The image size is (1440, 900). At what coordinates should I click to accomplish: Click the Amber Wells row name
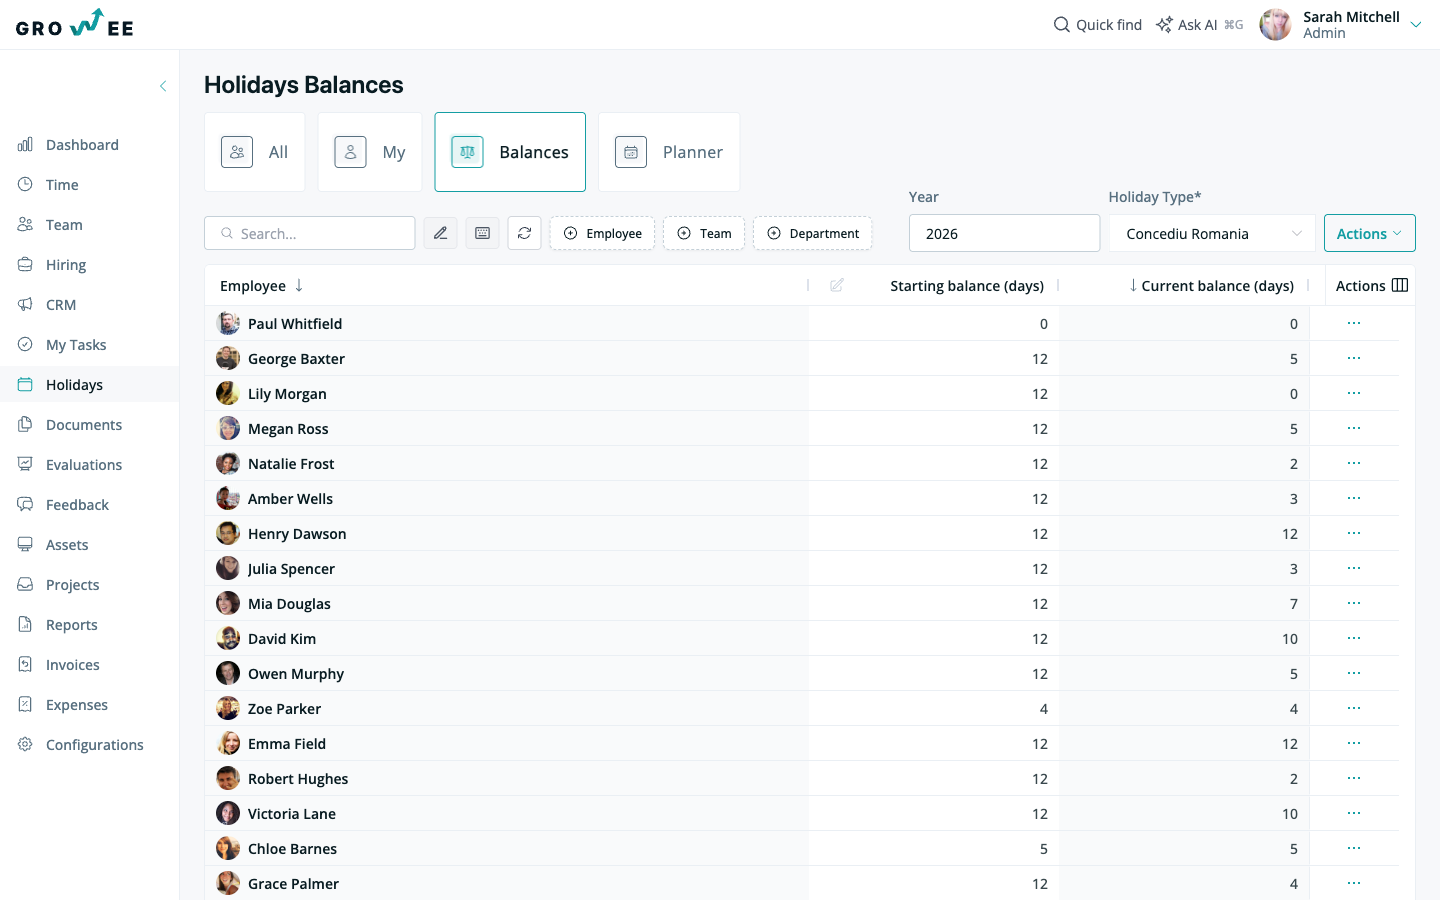(290, 499)
